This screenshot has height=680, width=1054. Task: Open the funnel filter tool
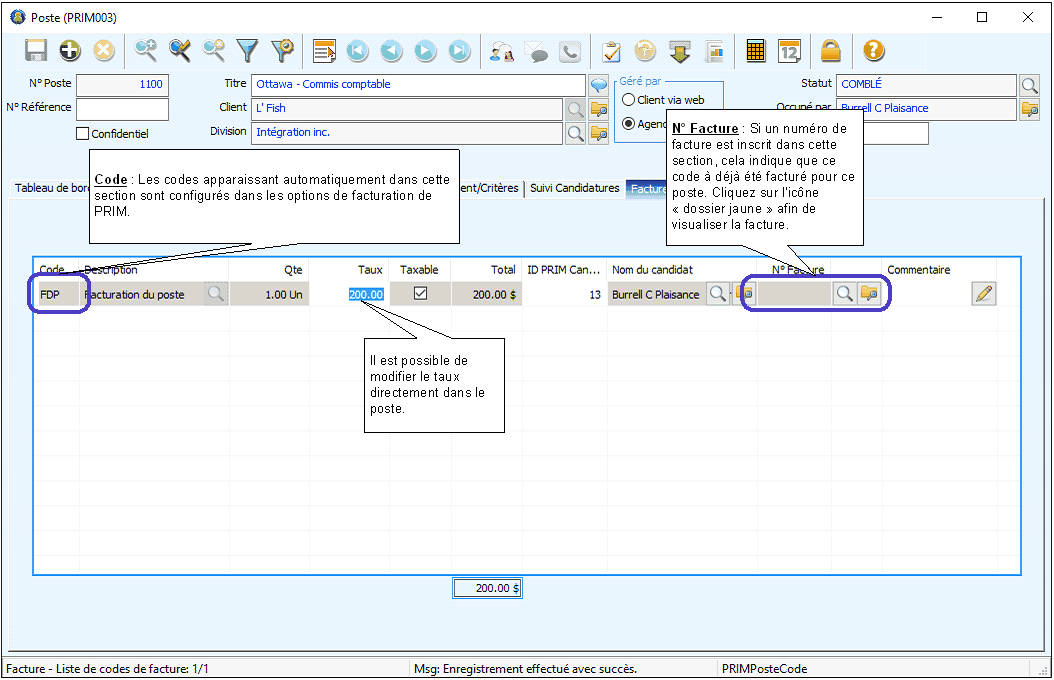(x=247, y=51)
